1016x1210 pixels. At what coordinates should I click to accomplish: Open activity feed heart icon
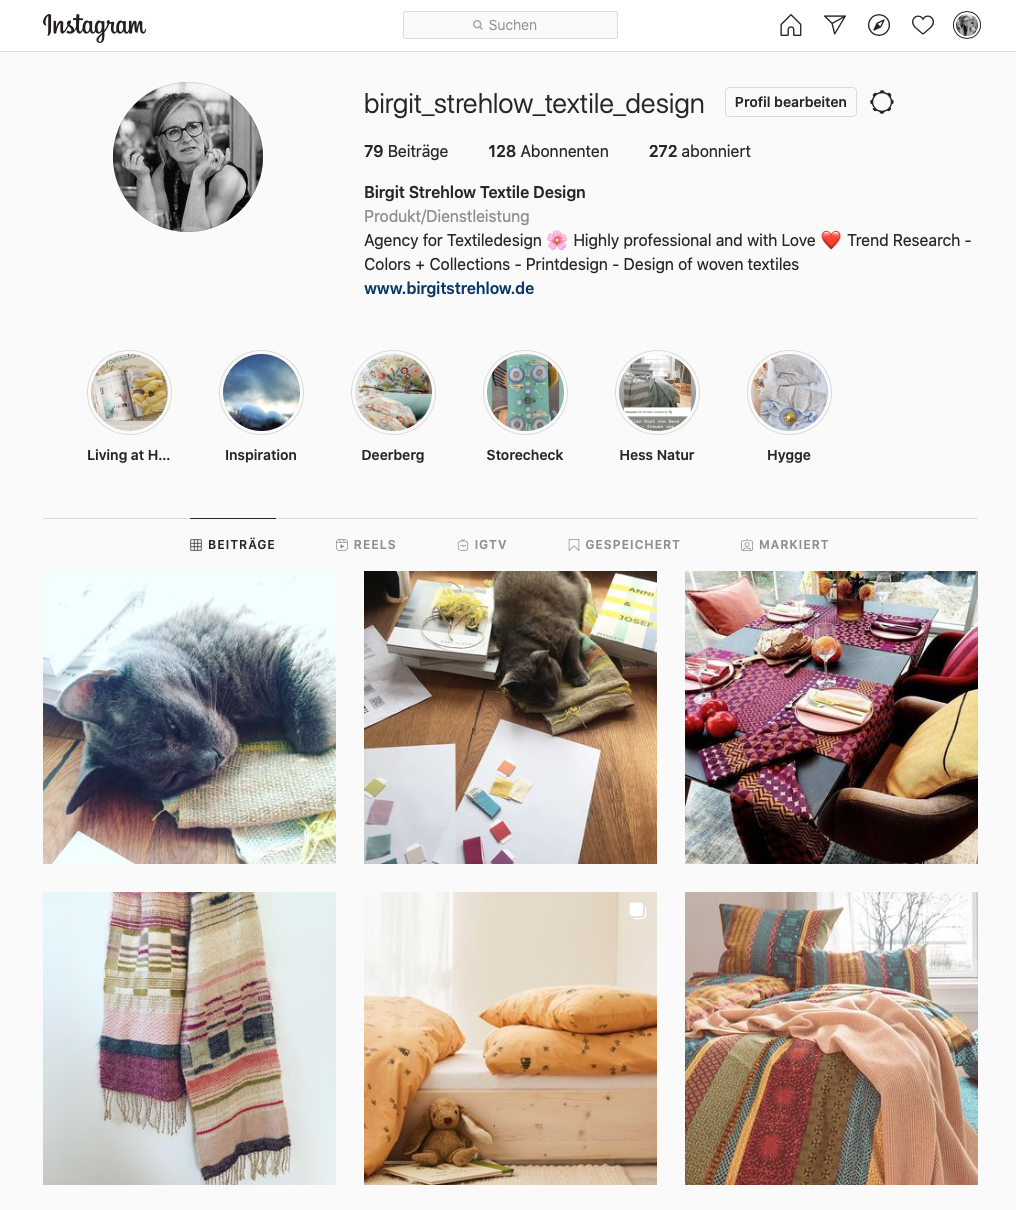click(x=923, y=25)
